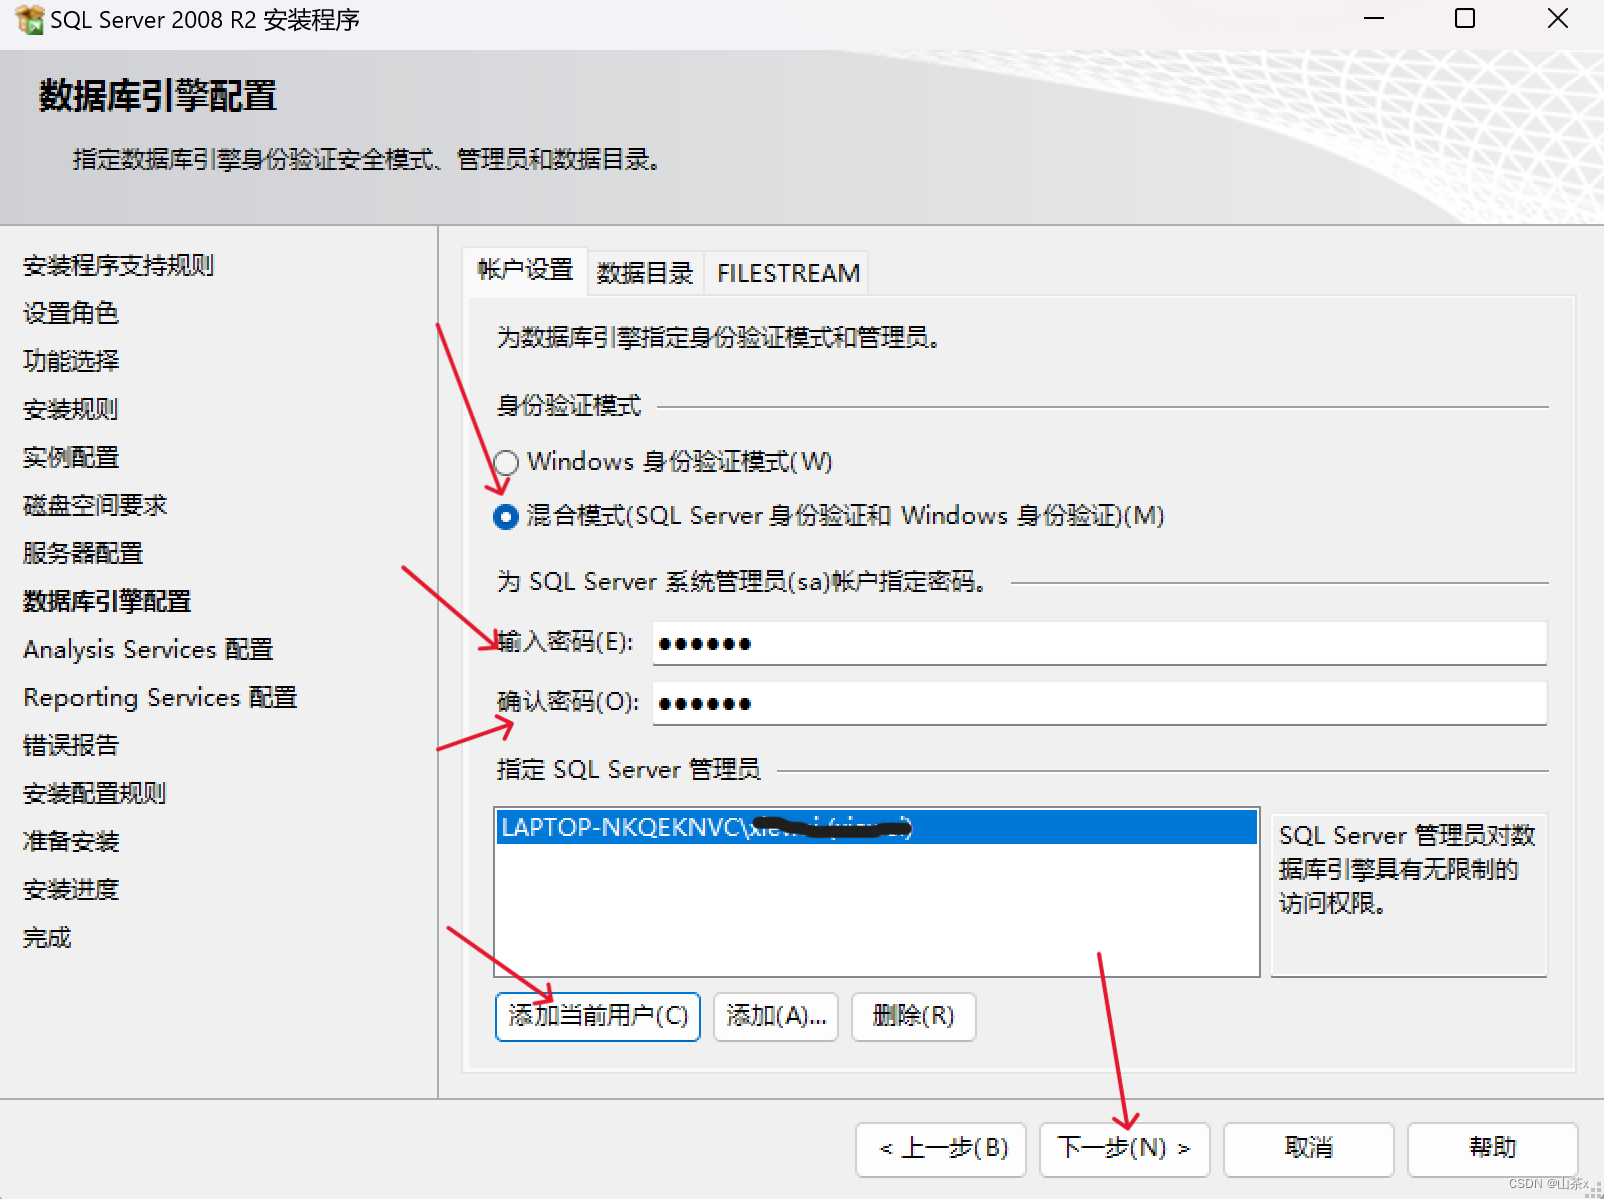
Task: Proceed with 下一步(N) button
Action: [x=1125, y=1149]
